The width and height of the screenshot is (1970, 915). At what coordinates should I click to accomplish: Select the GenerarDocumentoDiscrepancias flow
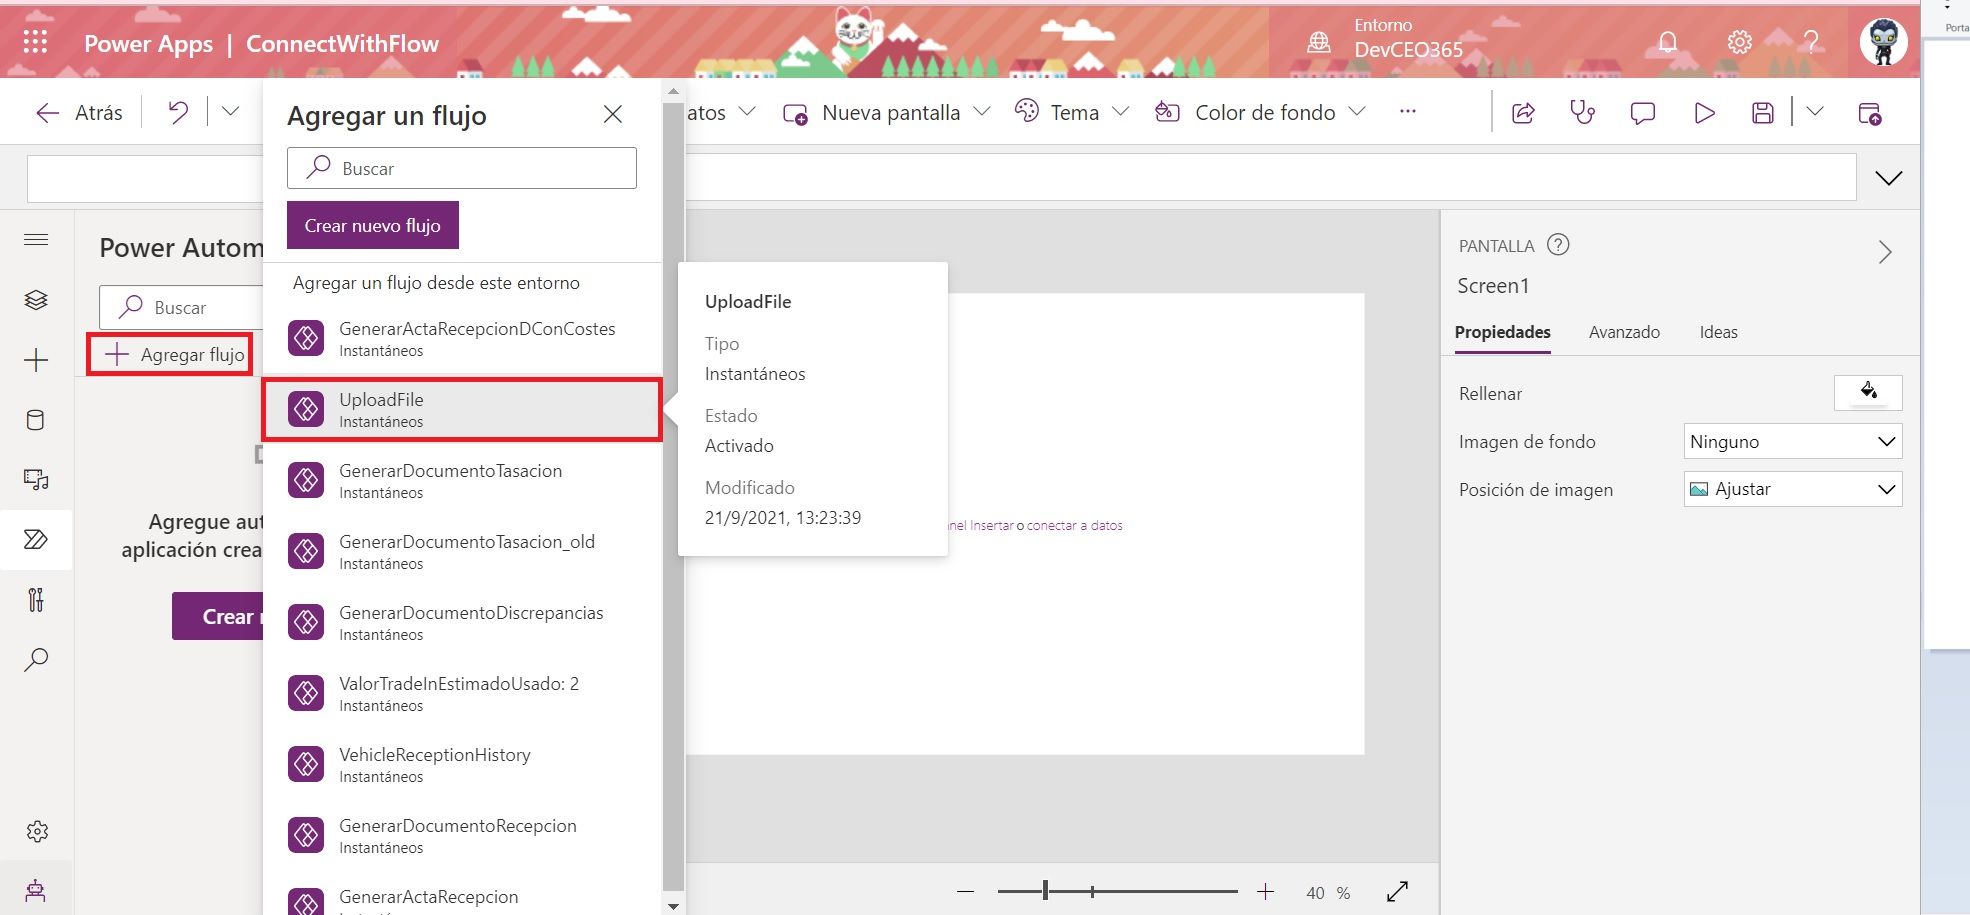coord(462,623)
